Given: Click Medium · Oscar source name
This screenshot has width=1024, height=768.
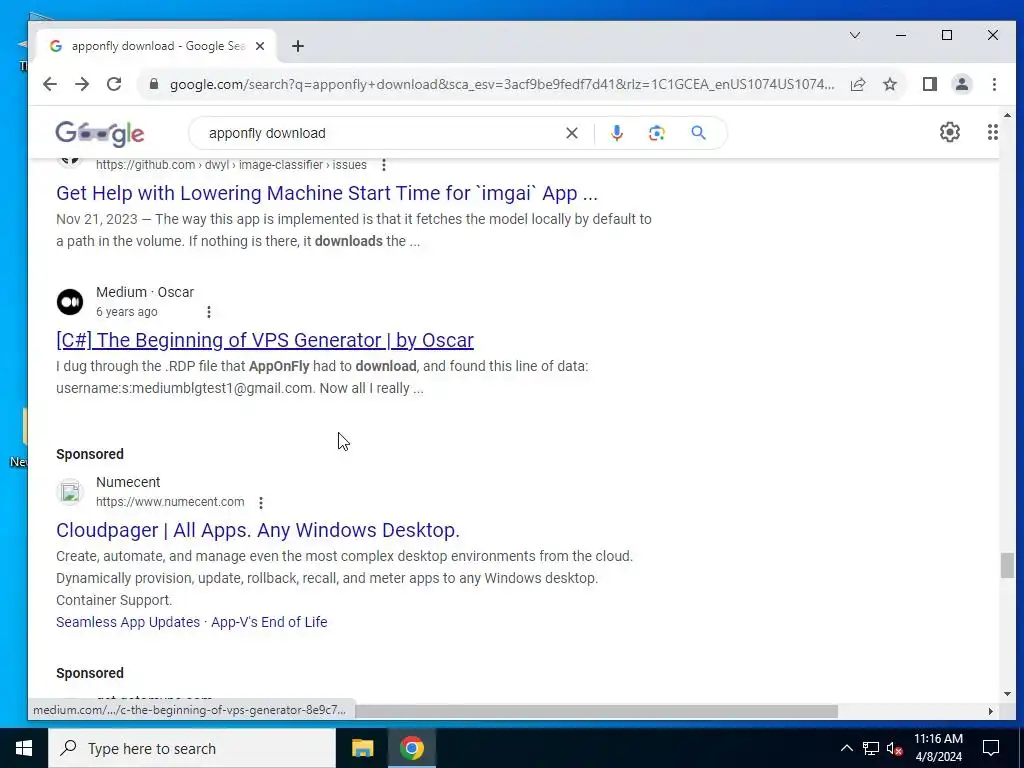Looking at the screenshot, I should click(145, 293).
